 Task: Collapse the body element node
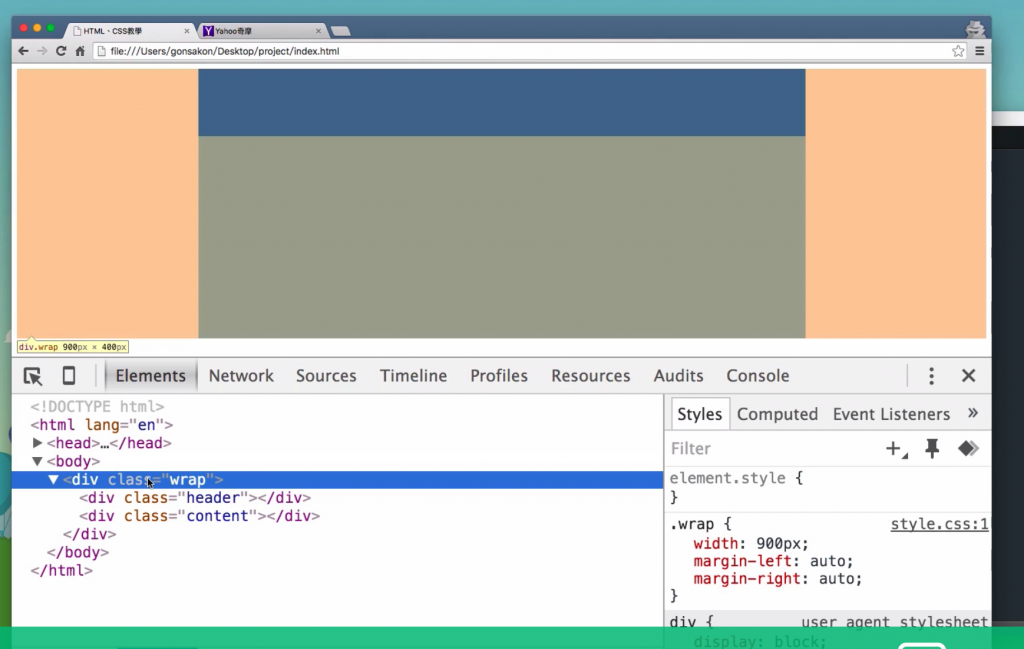[37, 461]
